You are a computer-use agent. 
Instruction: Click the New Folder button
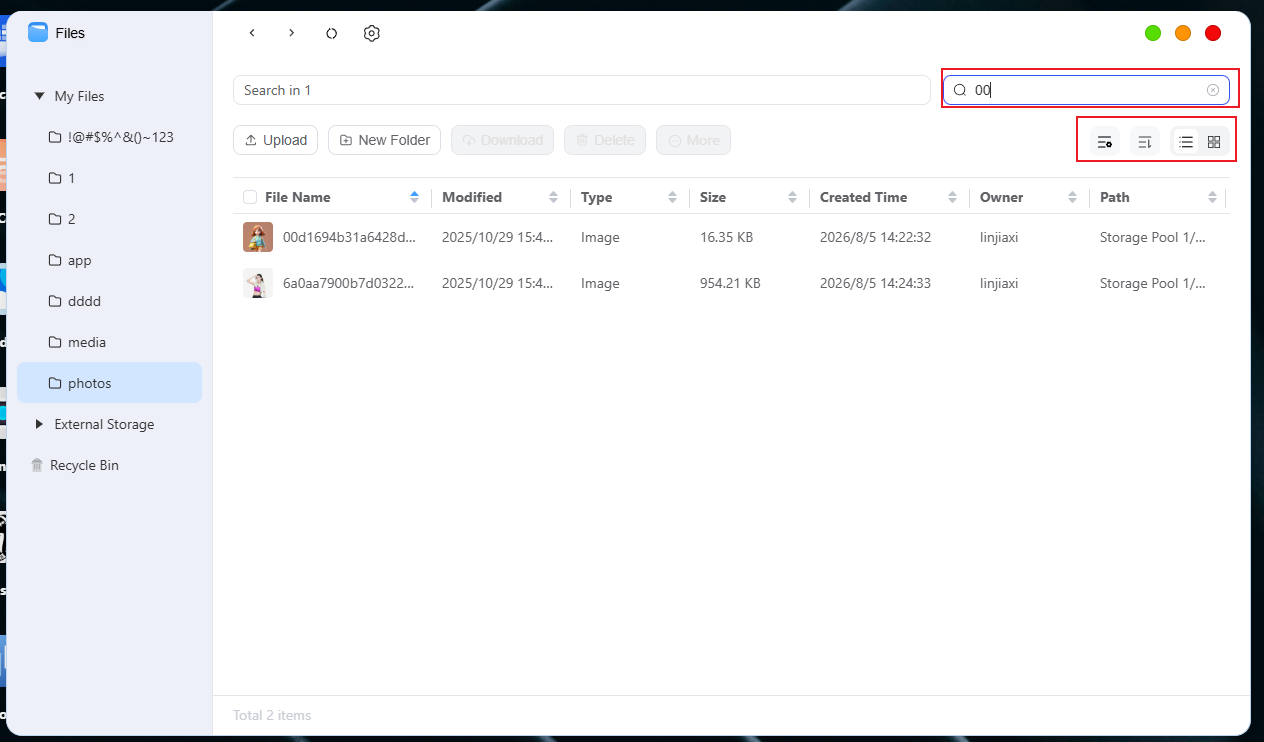coord(384,140)
